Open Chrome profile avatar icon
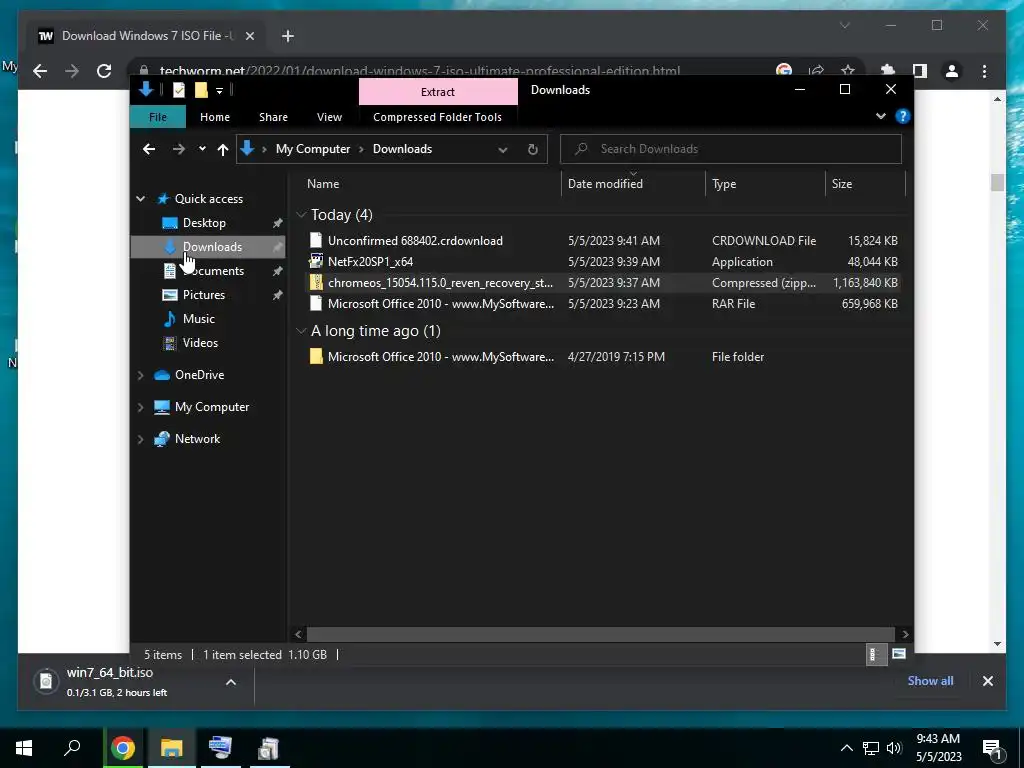 [952, 71]
